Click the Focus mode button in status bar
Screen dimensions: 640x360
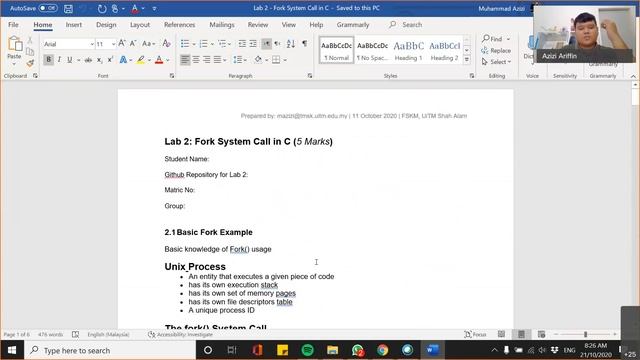tap(476, 334)
